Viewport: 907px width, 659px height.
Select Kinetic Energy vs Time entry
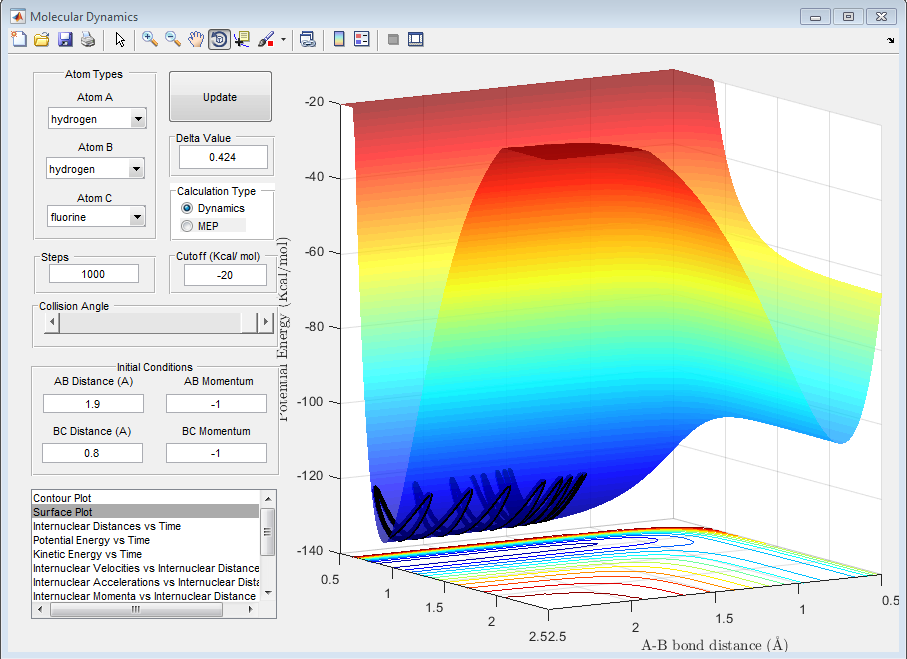[87, 554]
